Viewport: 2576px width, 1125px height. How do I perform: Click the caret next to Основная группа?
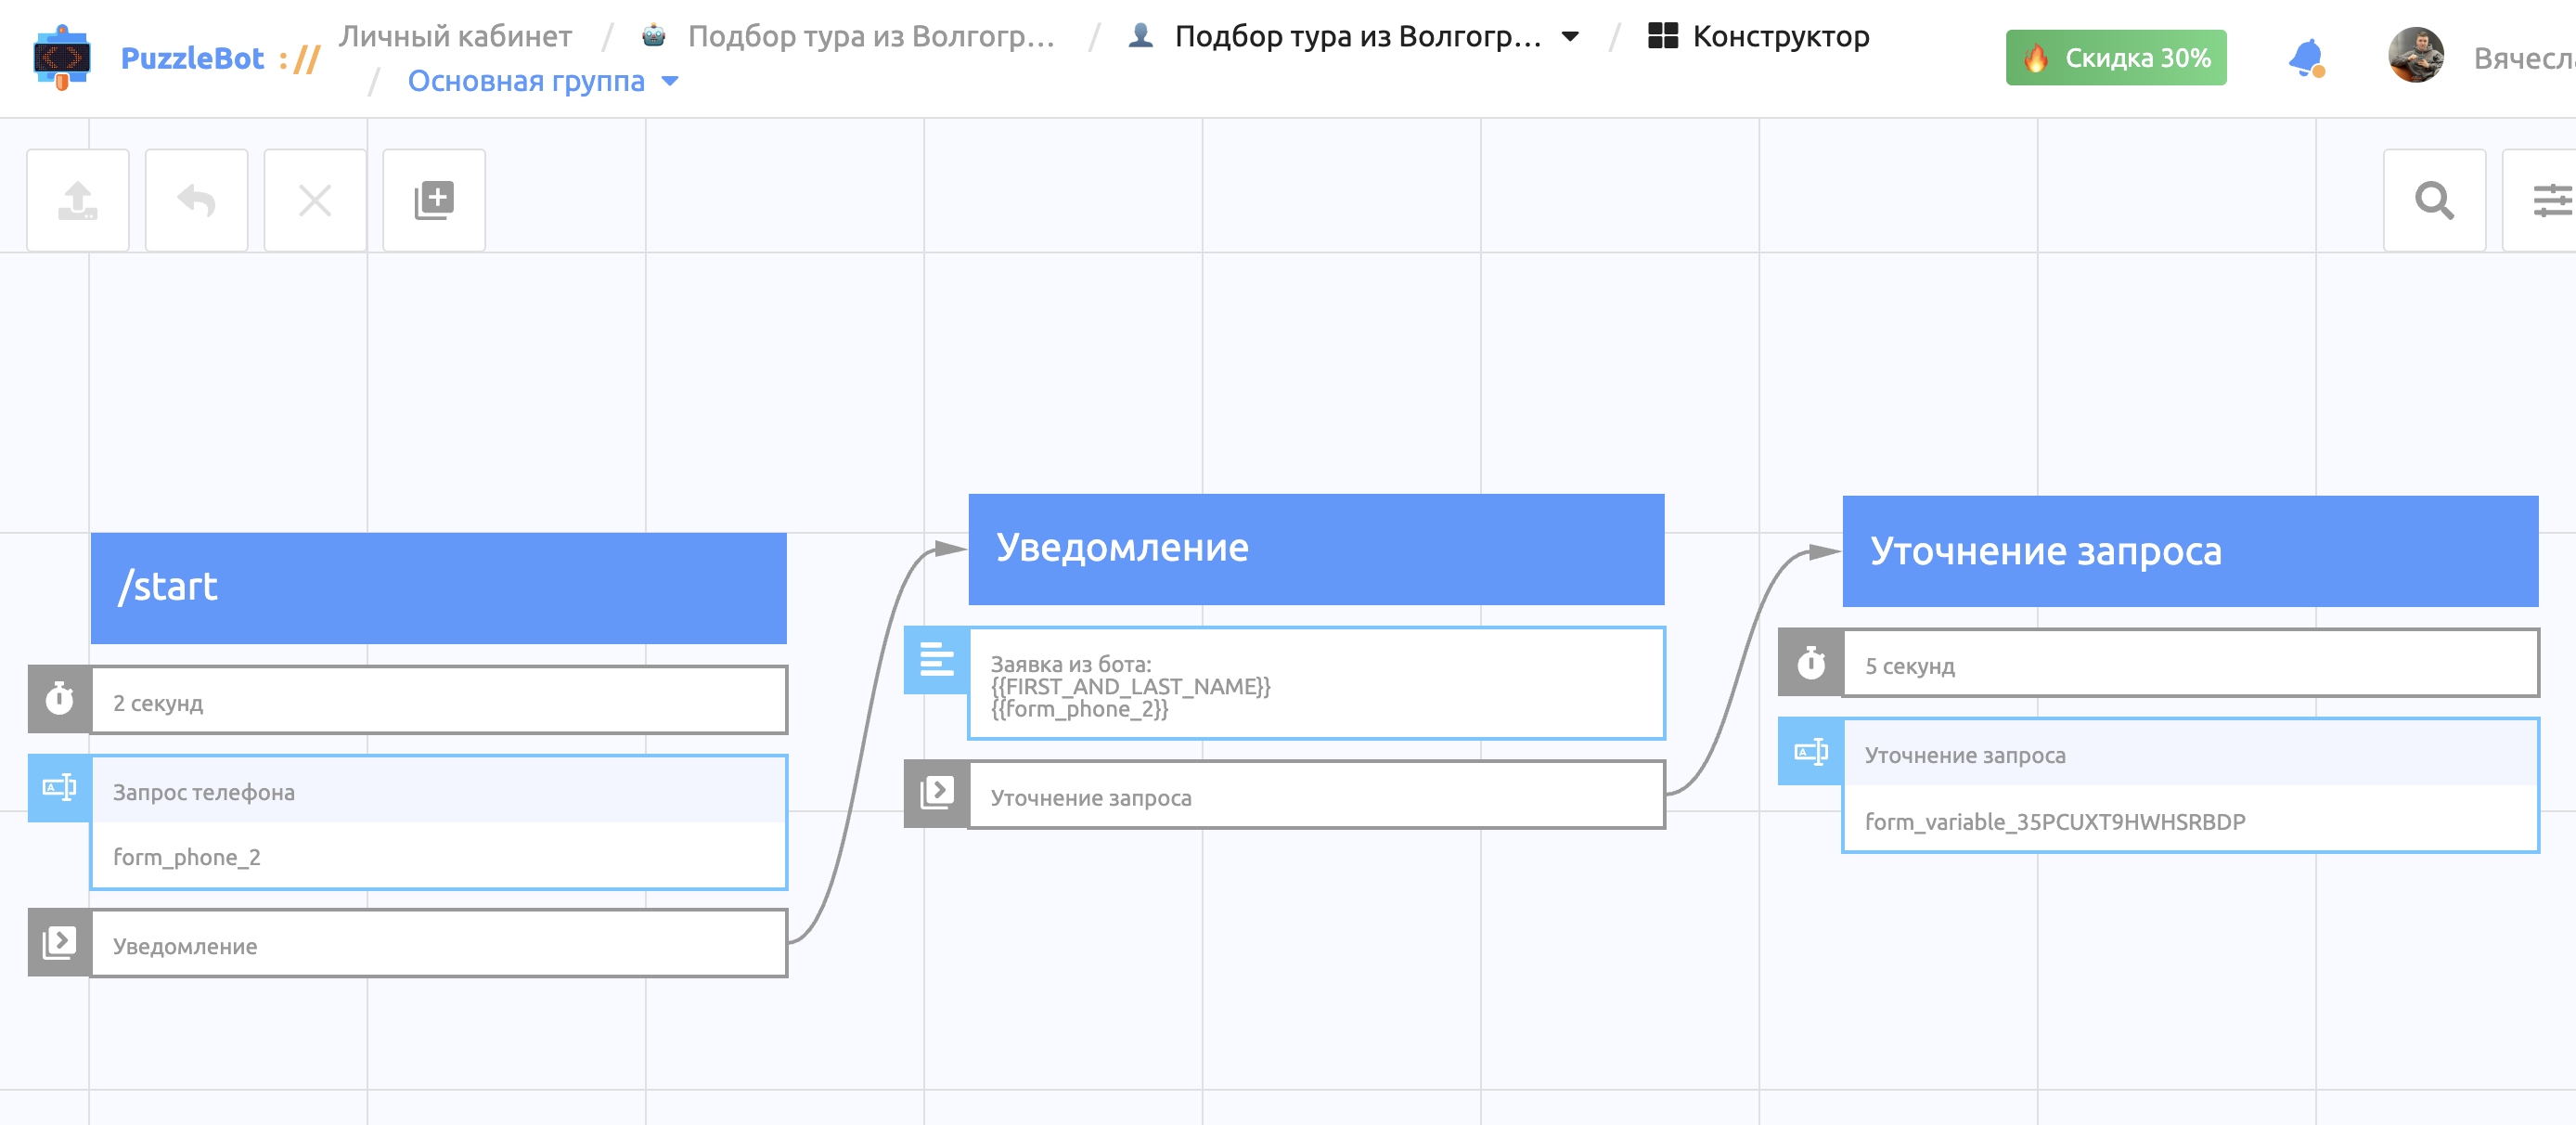click(x=670, y=81)
